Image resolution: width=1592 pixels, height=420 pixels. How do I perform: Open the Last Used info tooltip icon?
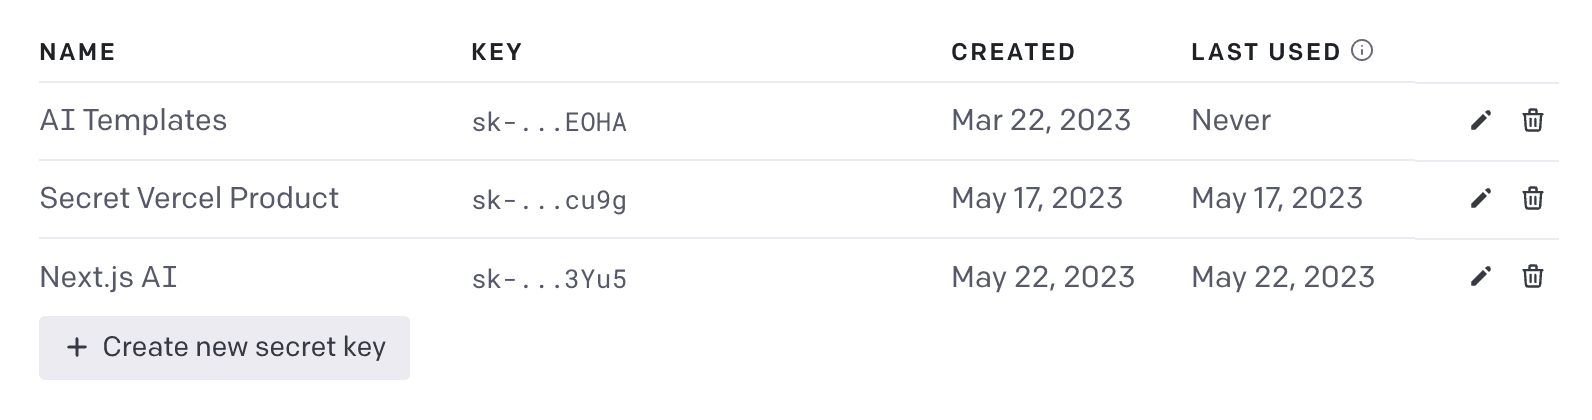pos(1362,51)
